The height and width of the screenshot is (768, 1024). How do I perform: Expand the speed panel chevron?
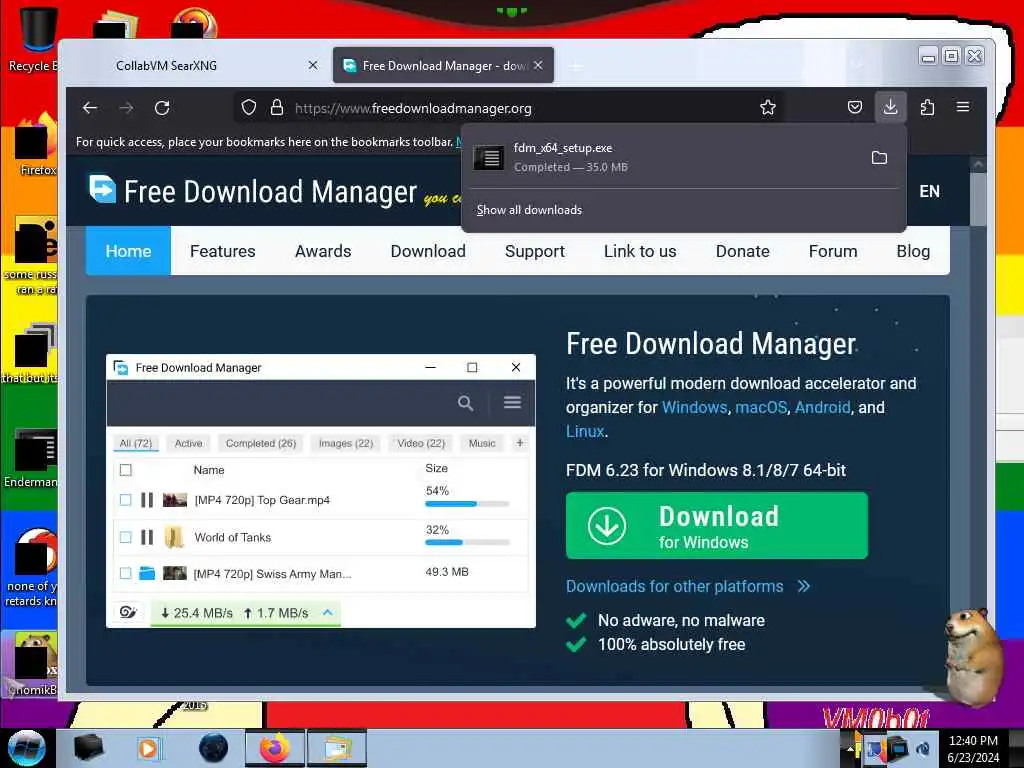coord(328,613)
